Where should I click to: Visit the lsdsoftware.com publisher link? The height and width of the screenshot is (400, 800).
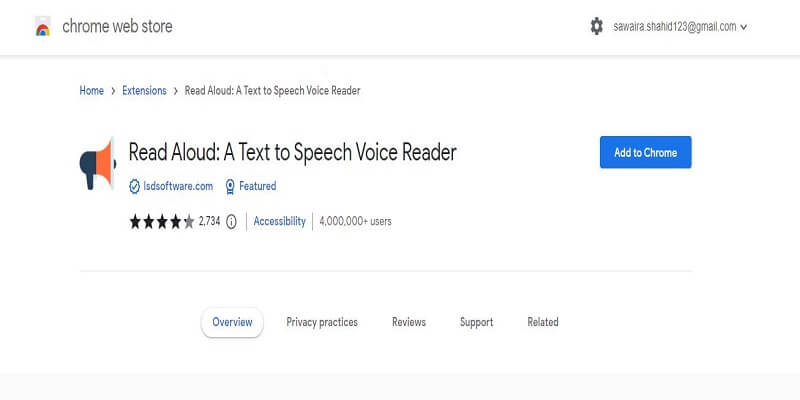point(178,186)
